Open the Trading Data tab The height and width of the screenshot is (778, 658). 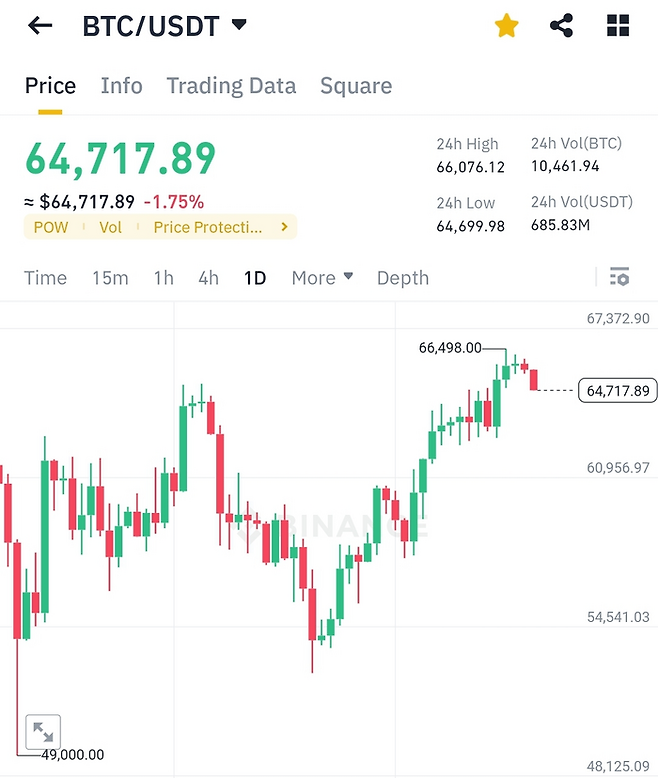(x=231, y=86)
